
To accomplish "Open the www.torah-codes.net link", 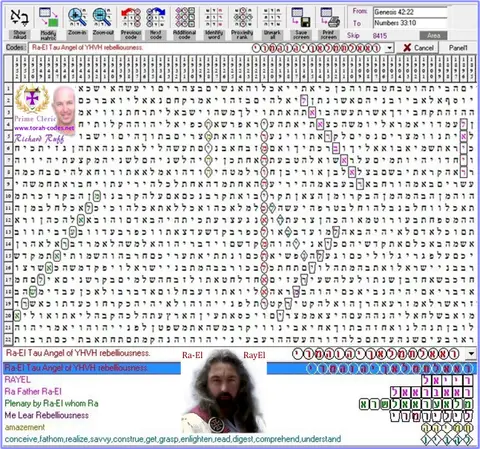I will click(x=44, y=128).
